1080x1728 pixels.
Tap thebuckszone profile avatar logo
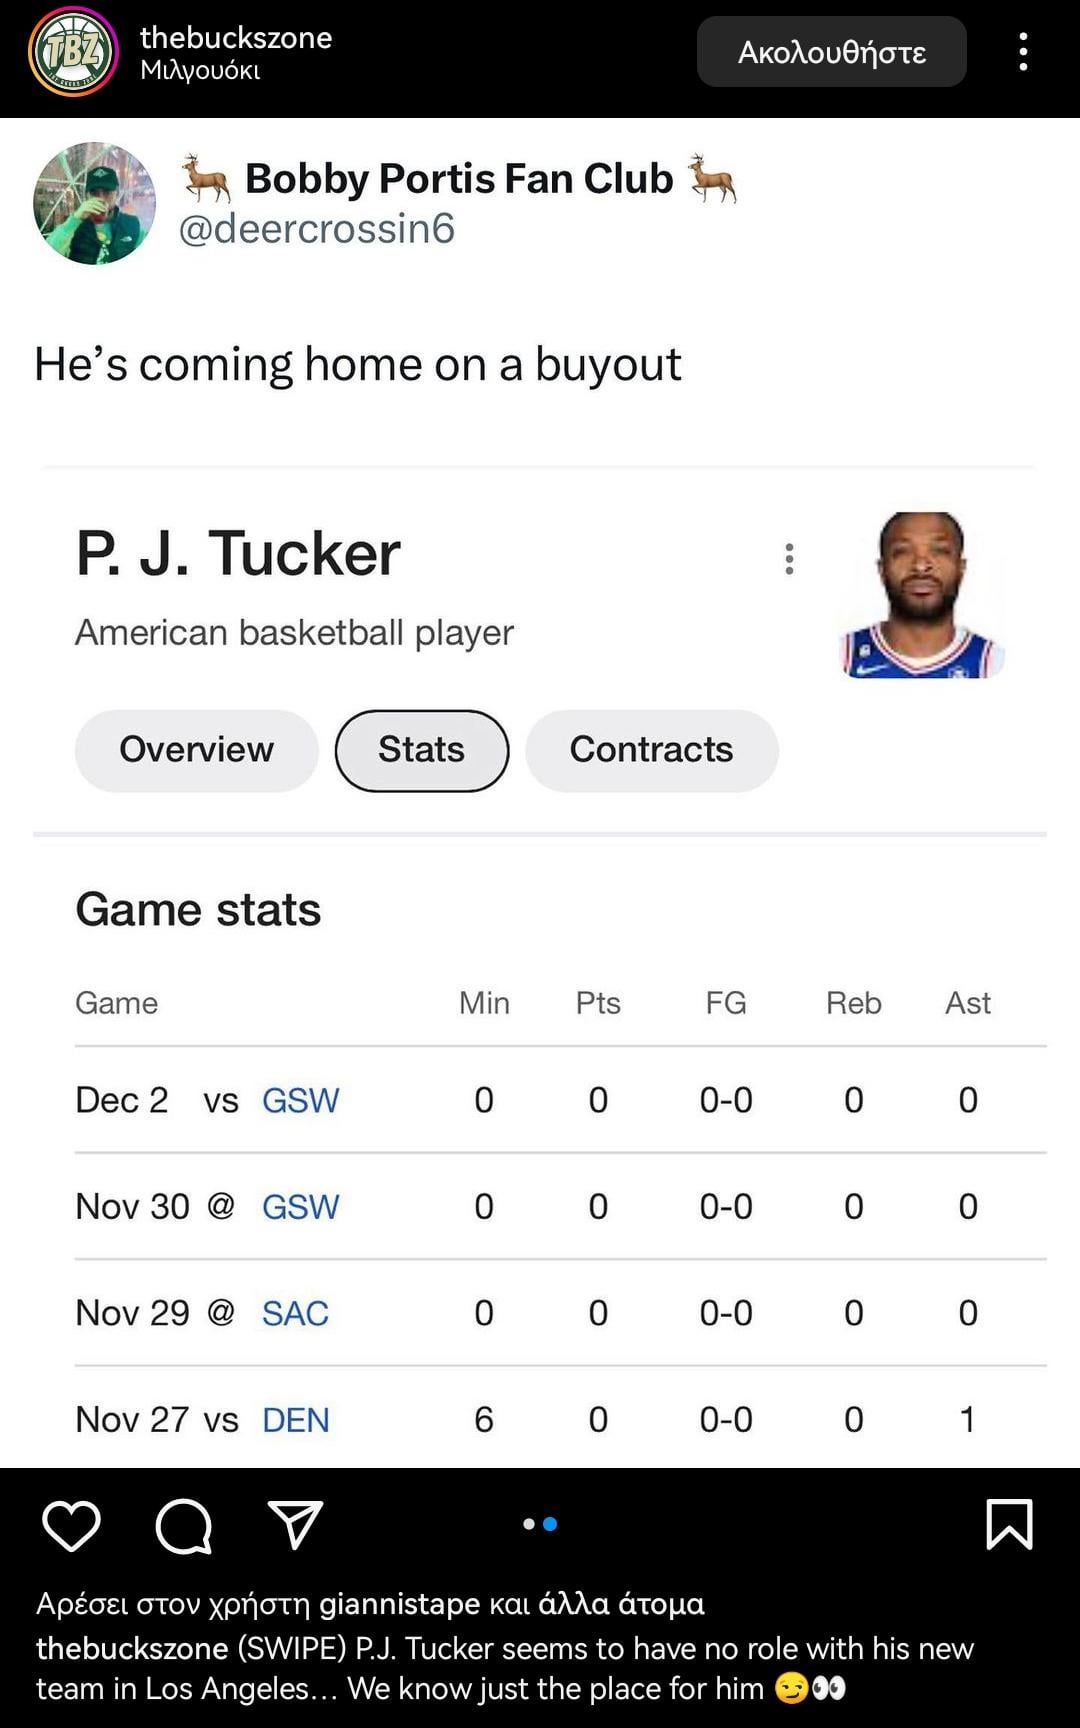pyautogui.click(x=73, y=52)
